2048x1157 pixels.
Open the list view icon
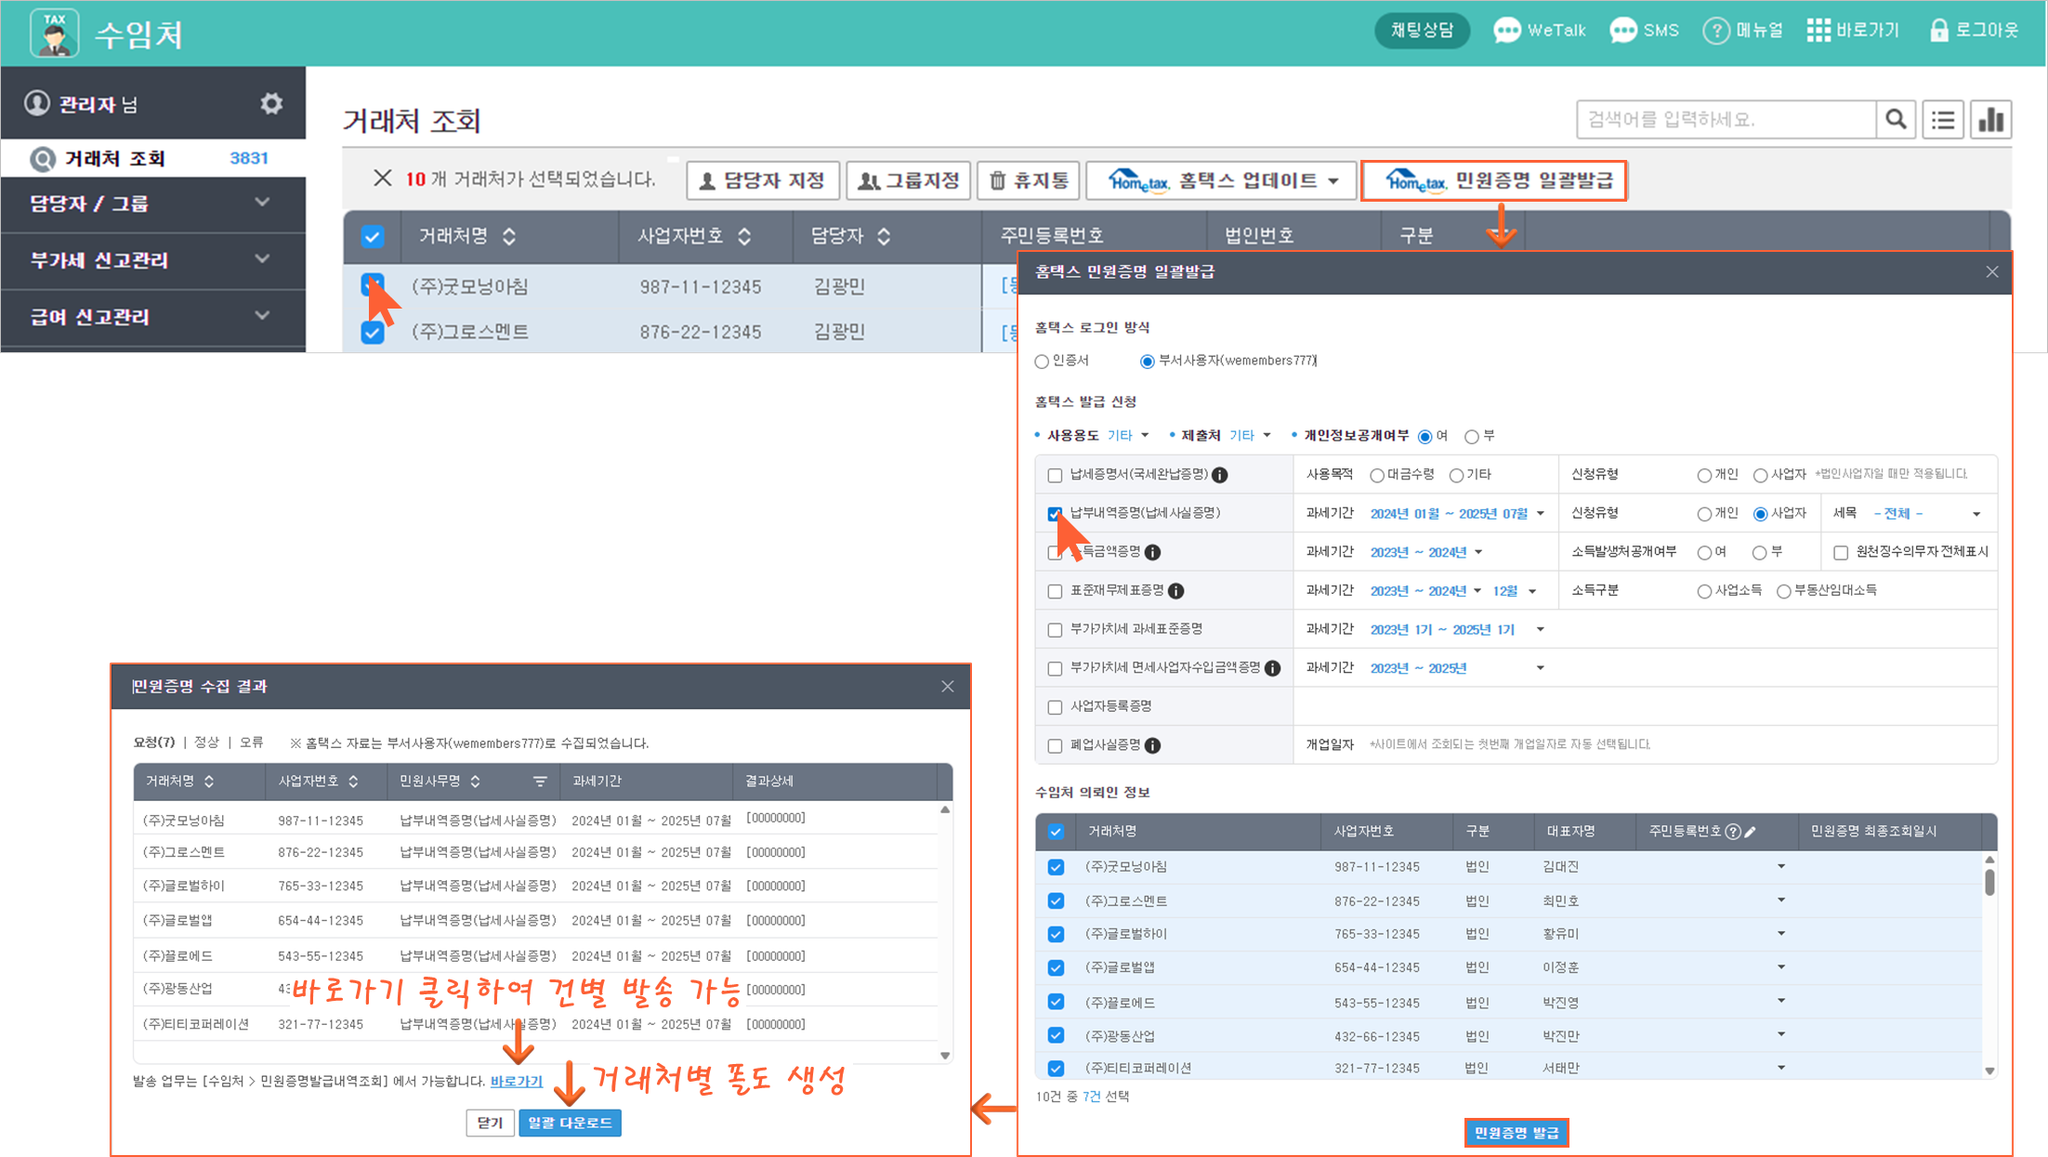(1943, 120)
